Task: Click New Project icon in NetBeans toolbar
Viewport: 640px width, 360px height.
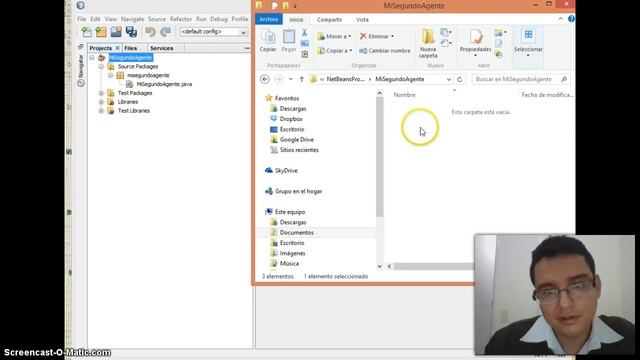Action: [x=101, y=32]
